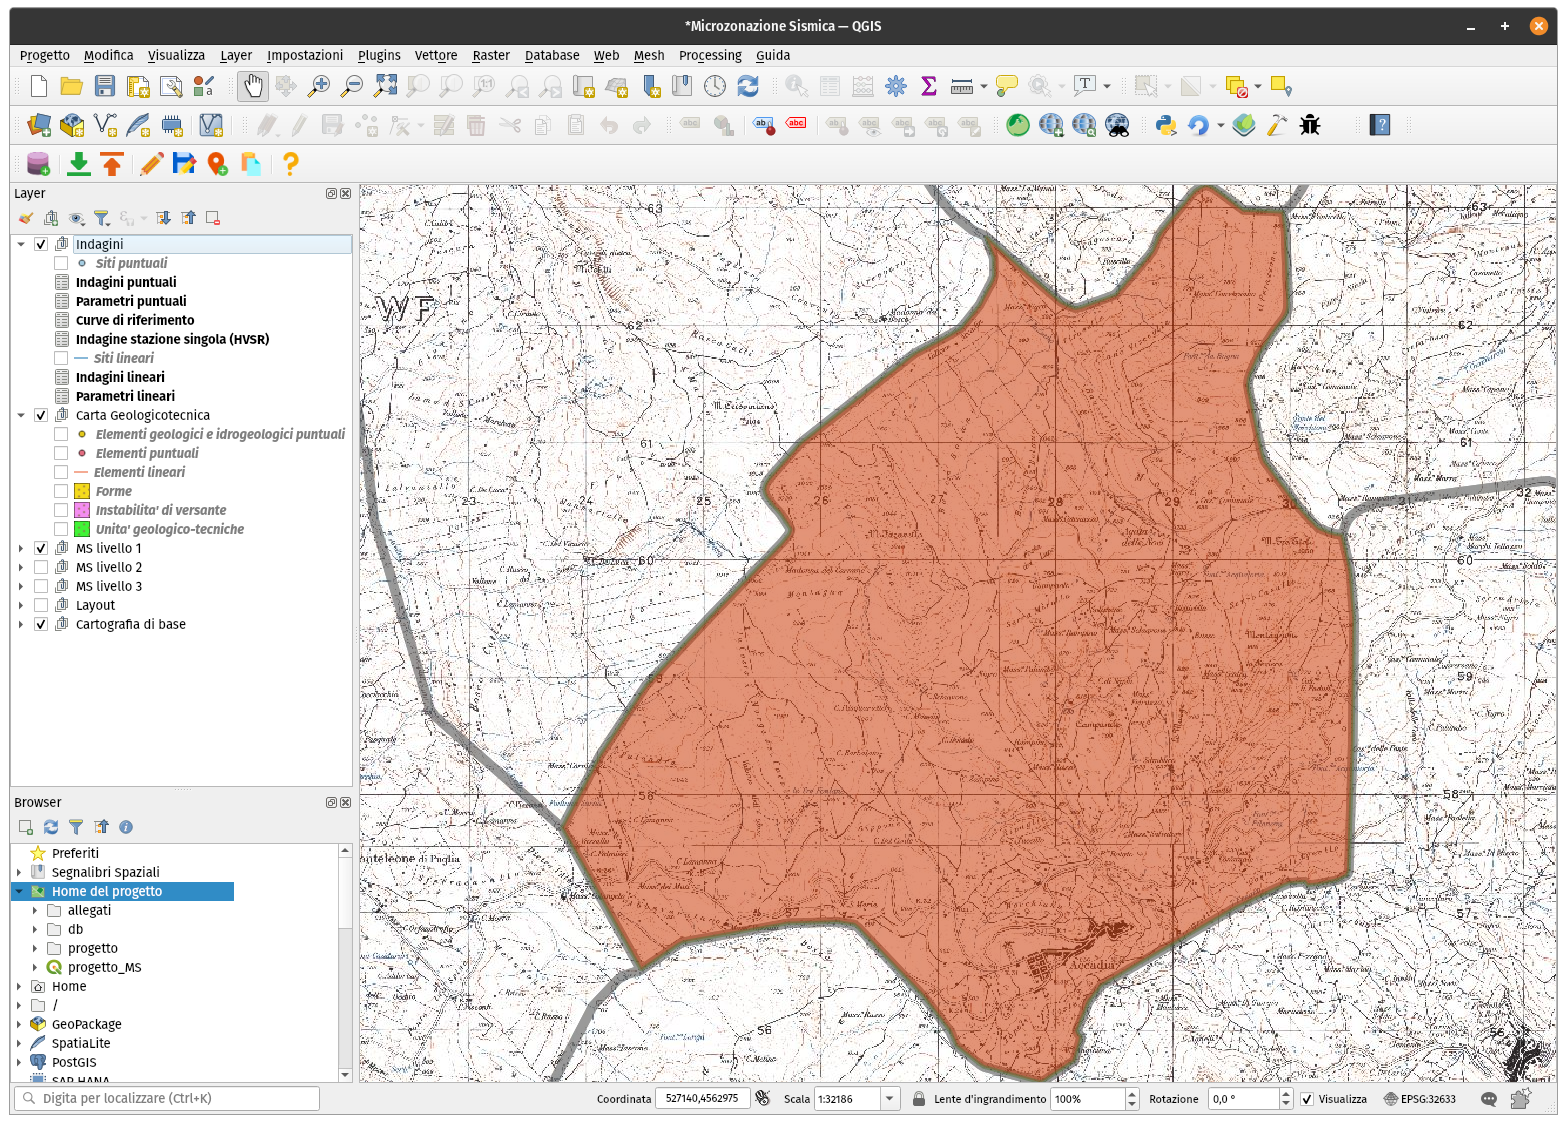Image resolution: width=1567 pixels, height=1124 pixels.
Task: Click the locator search field
Action: (166, 1098)
